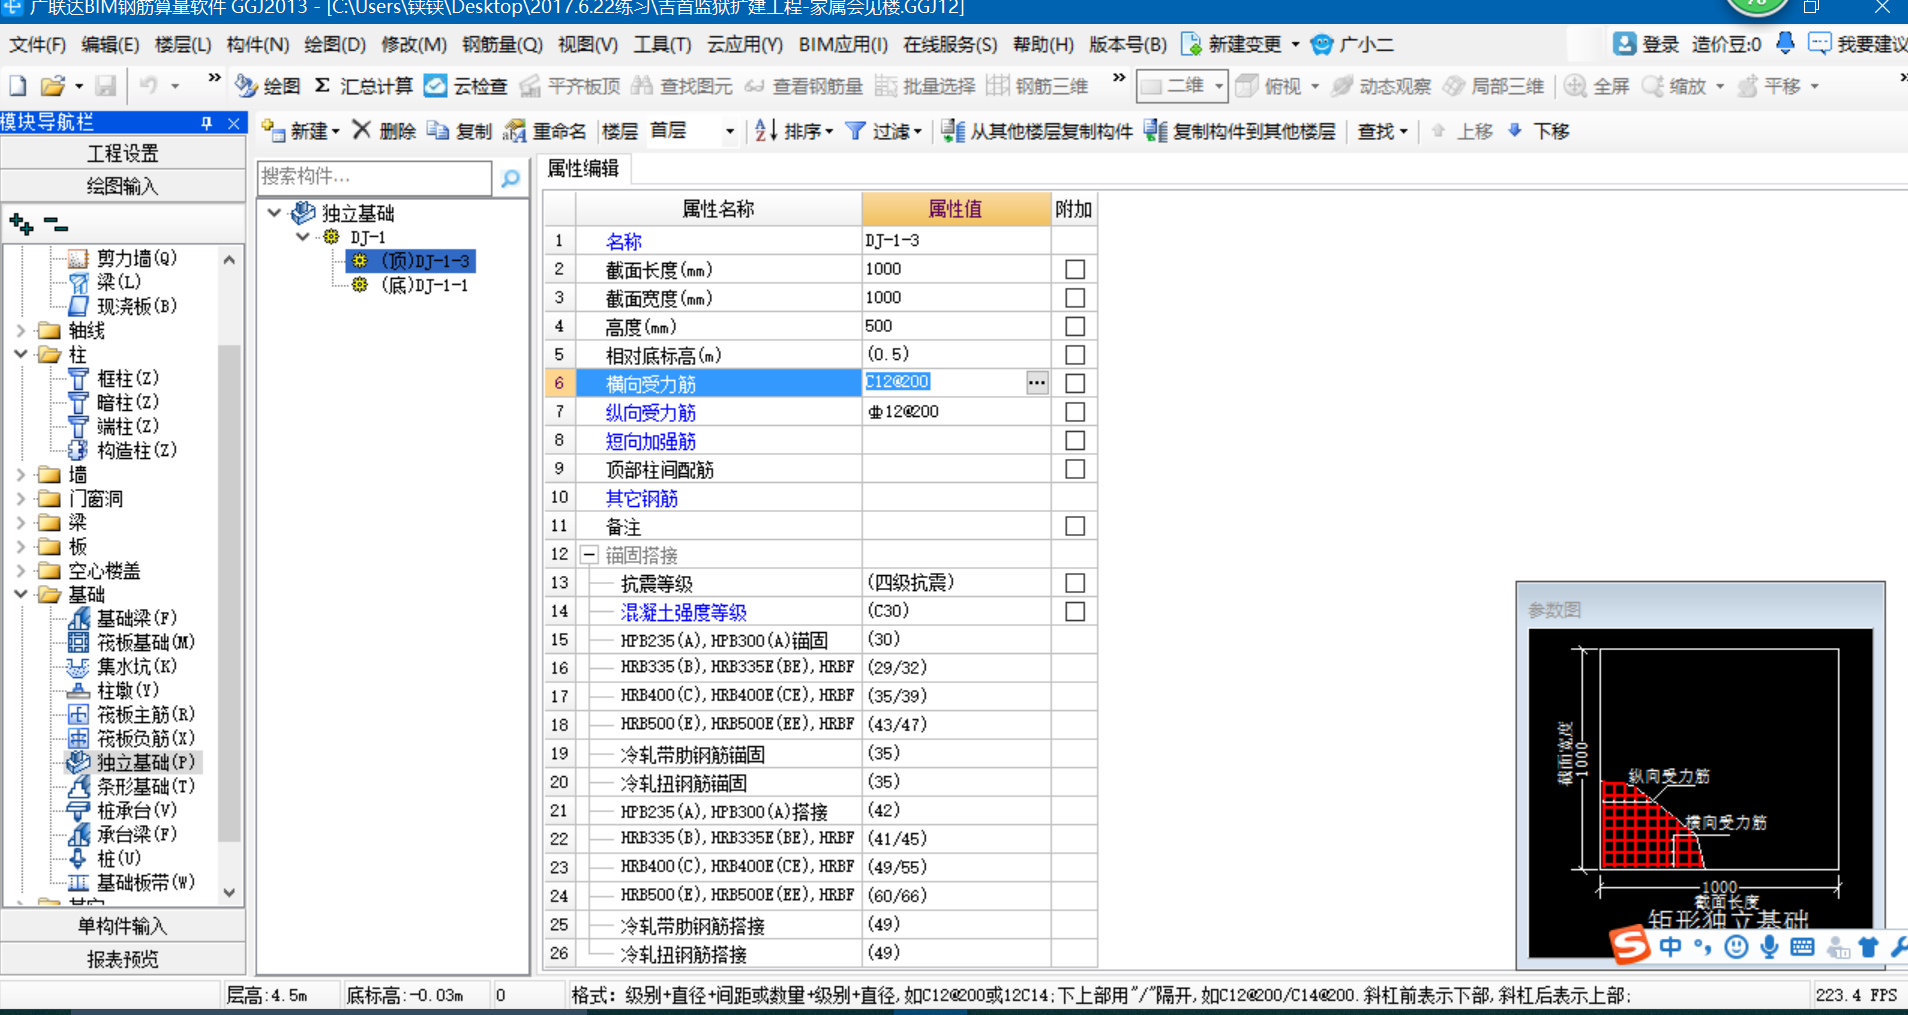
Task: Open the 楼层(L) menu
Action: click(183, 45)
